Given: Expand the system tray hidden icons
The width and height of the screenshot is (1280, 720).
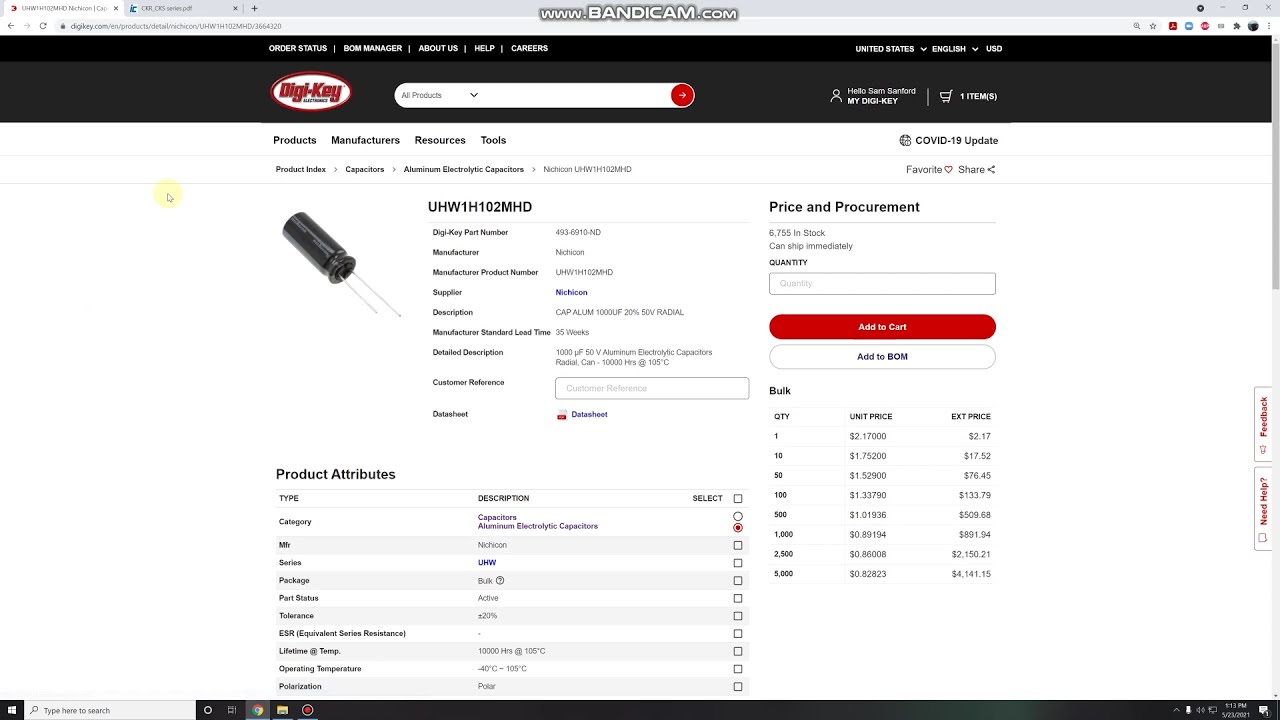Looking at the screenshot, I should 1176,710.
